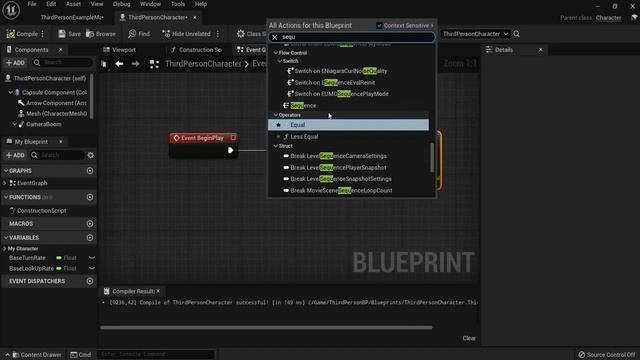Close the Components panel

pos(61,50)
